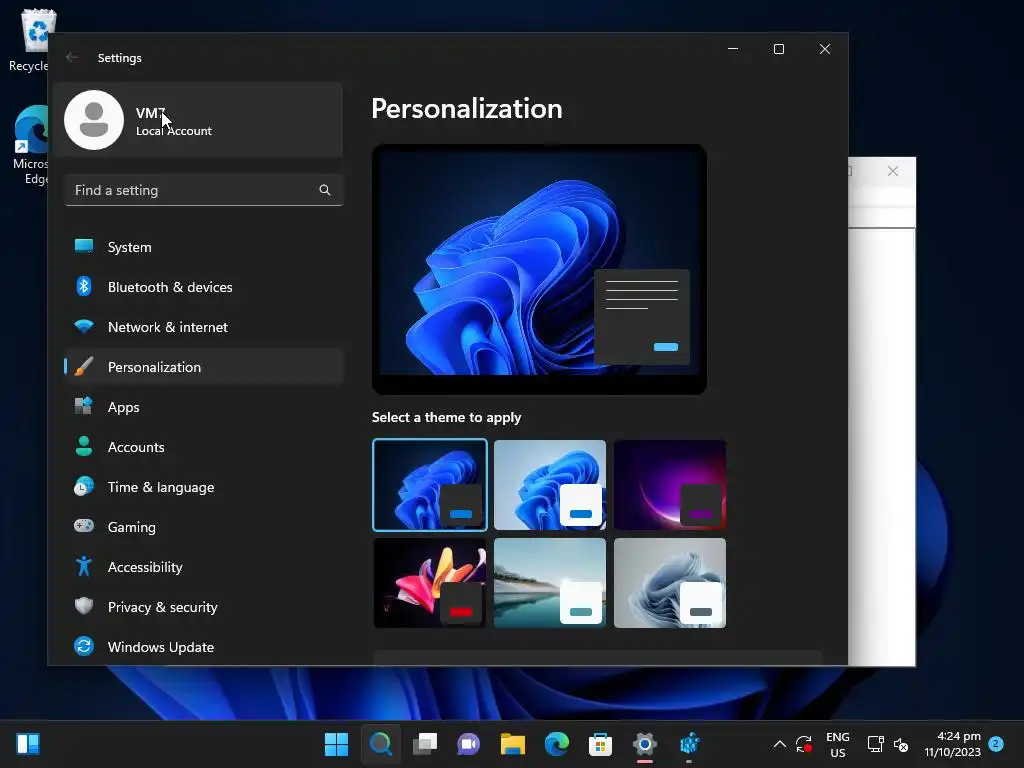
Task: Open File Explorer from taskbar
Action: (513, 744)
